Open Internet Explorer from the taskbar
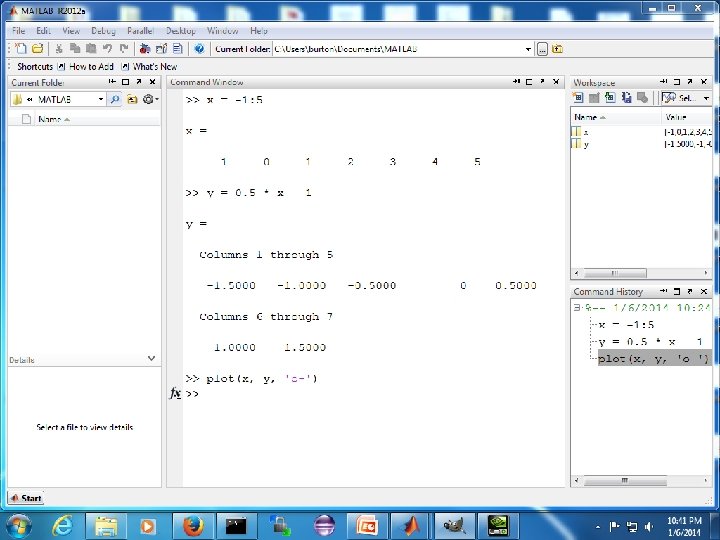This screenshot has height=540, width=720. [62, 525]
